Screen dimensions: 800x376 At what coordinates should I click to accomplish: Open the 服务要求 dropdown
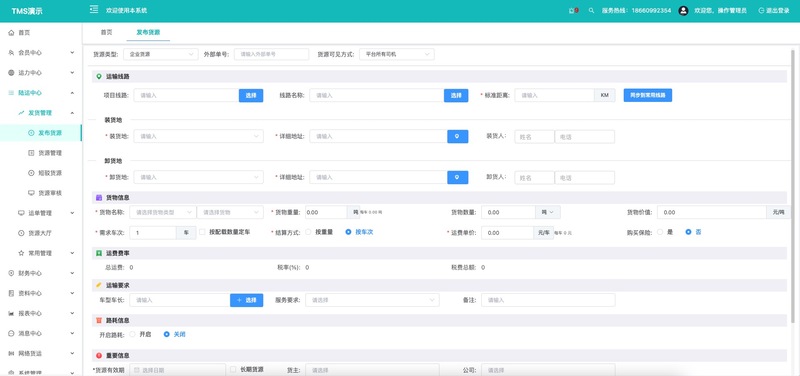pos(372,300)
